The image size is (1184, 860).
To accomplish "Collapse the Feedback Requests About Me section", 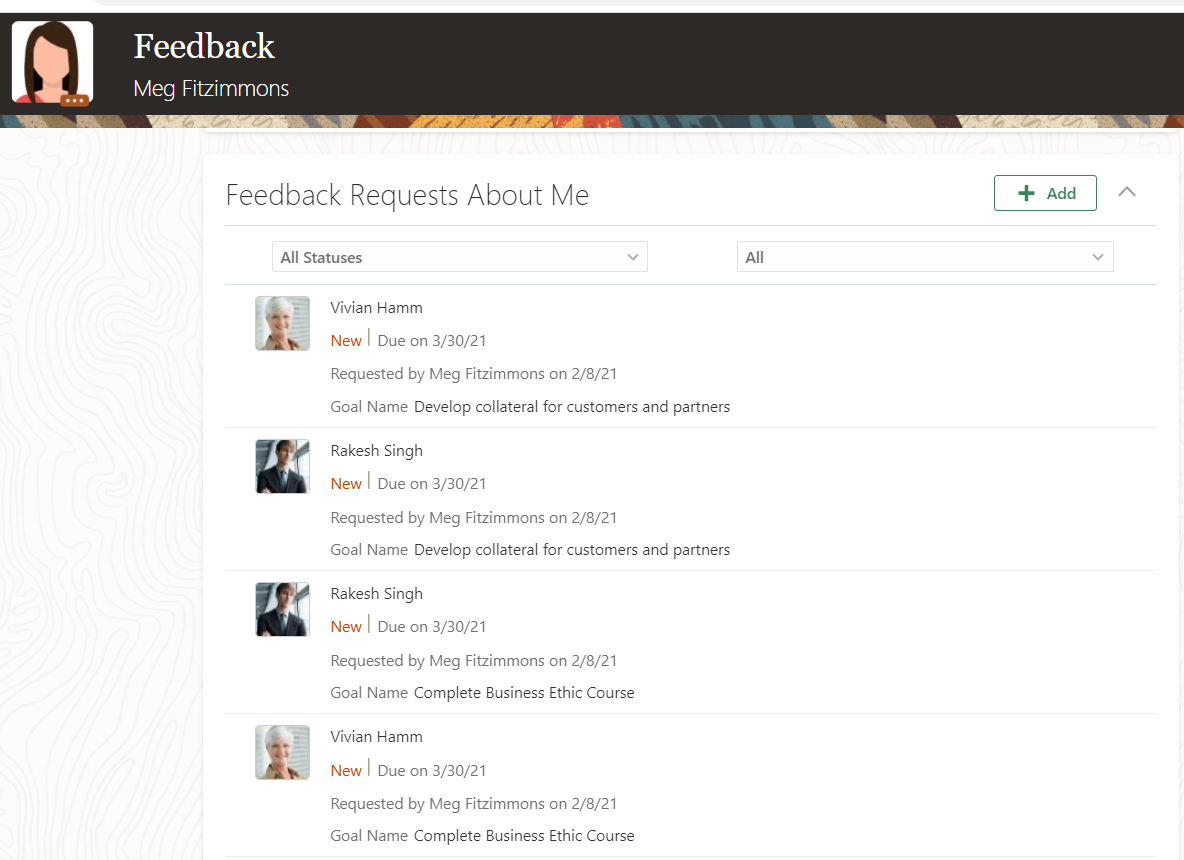I will tap(1127, 192).
